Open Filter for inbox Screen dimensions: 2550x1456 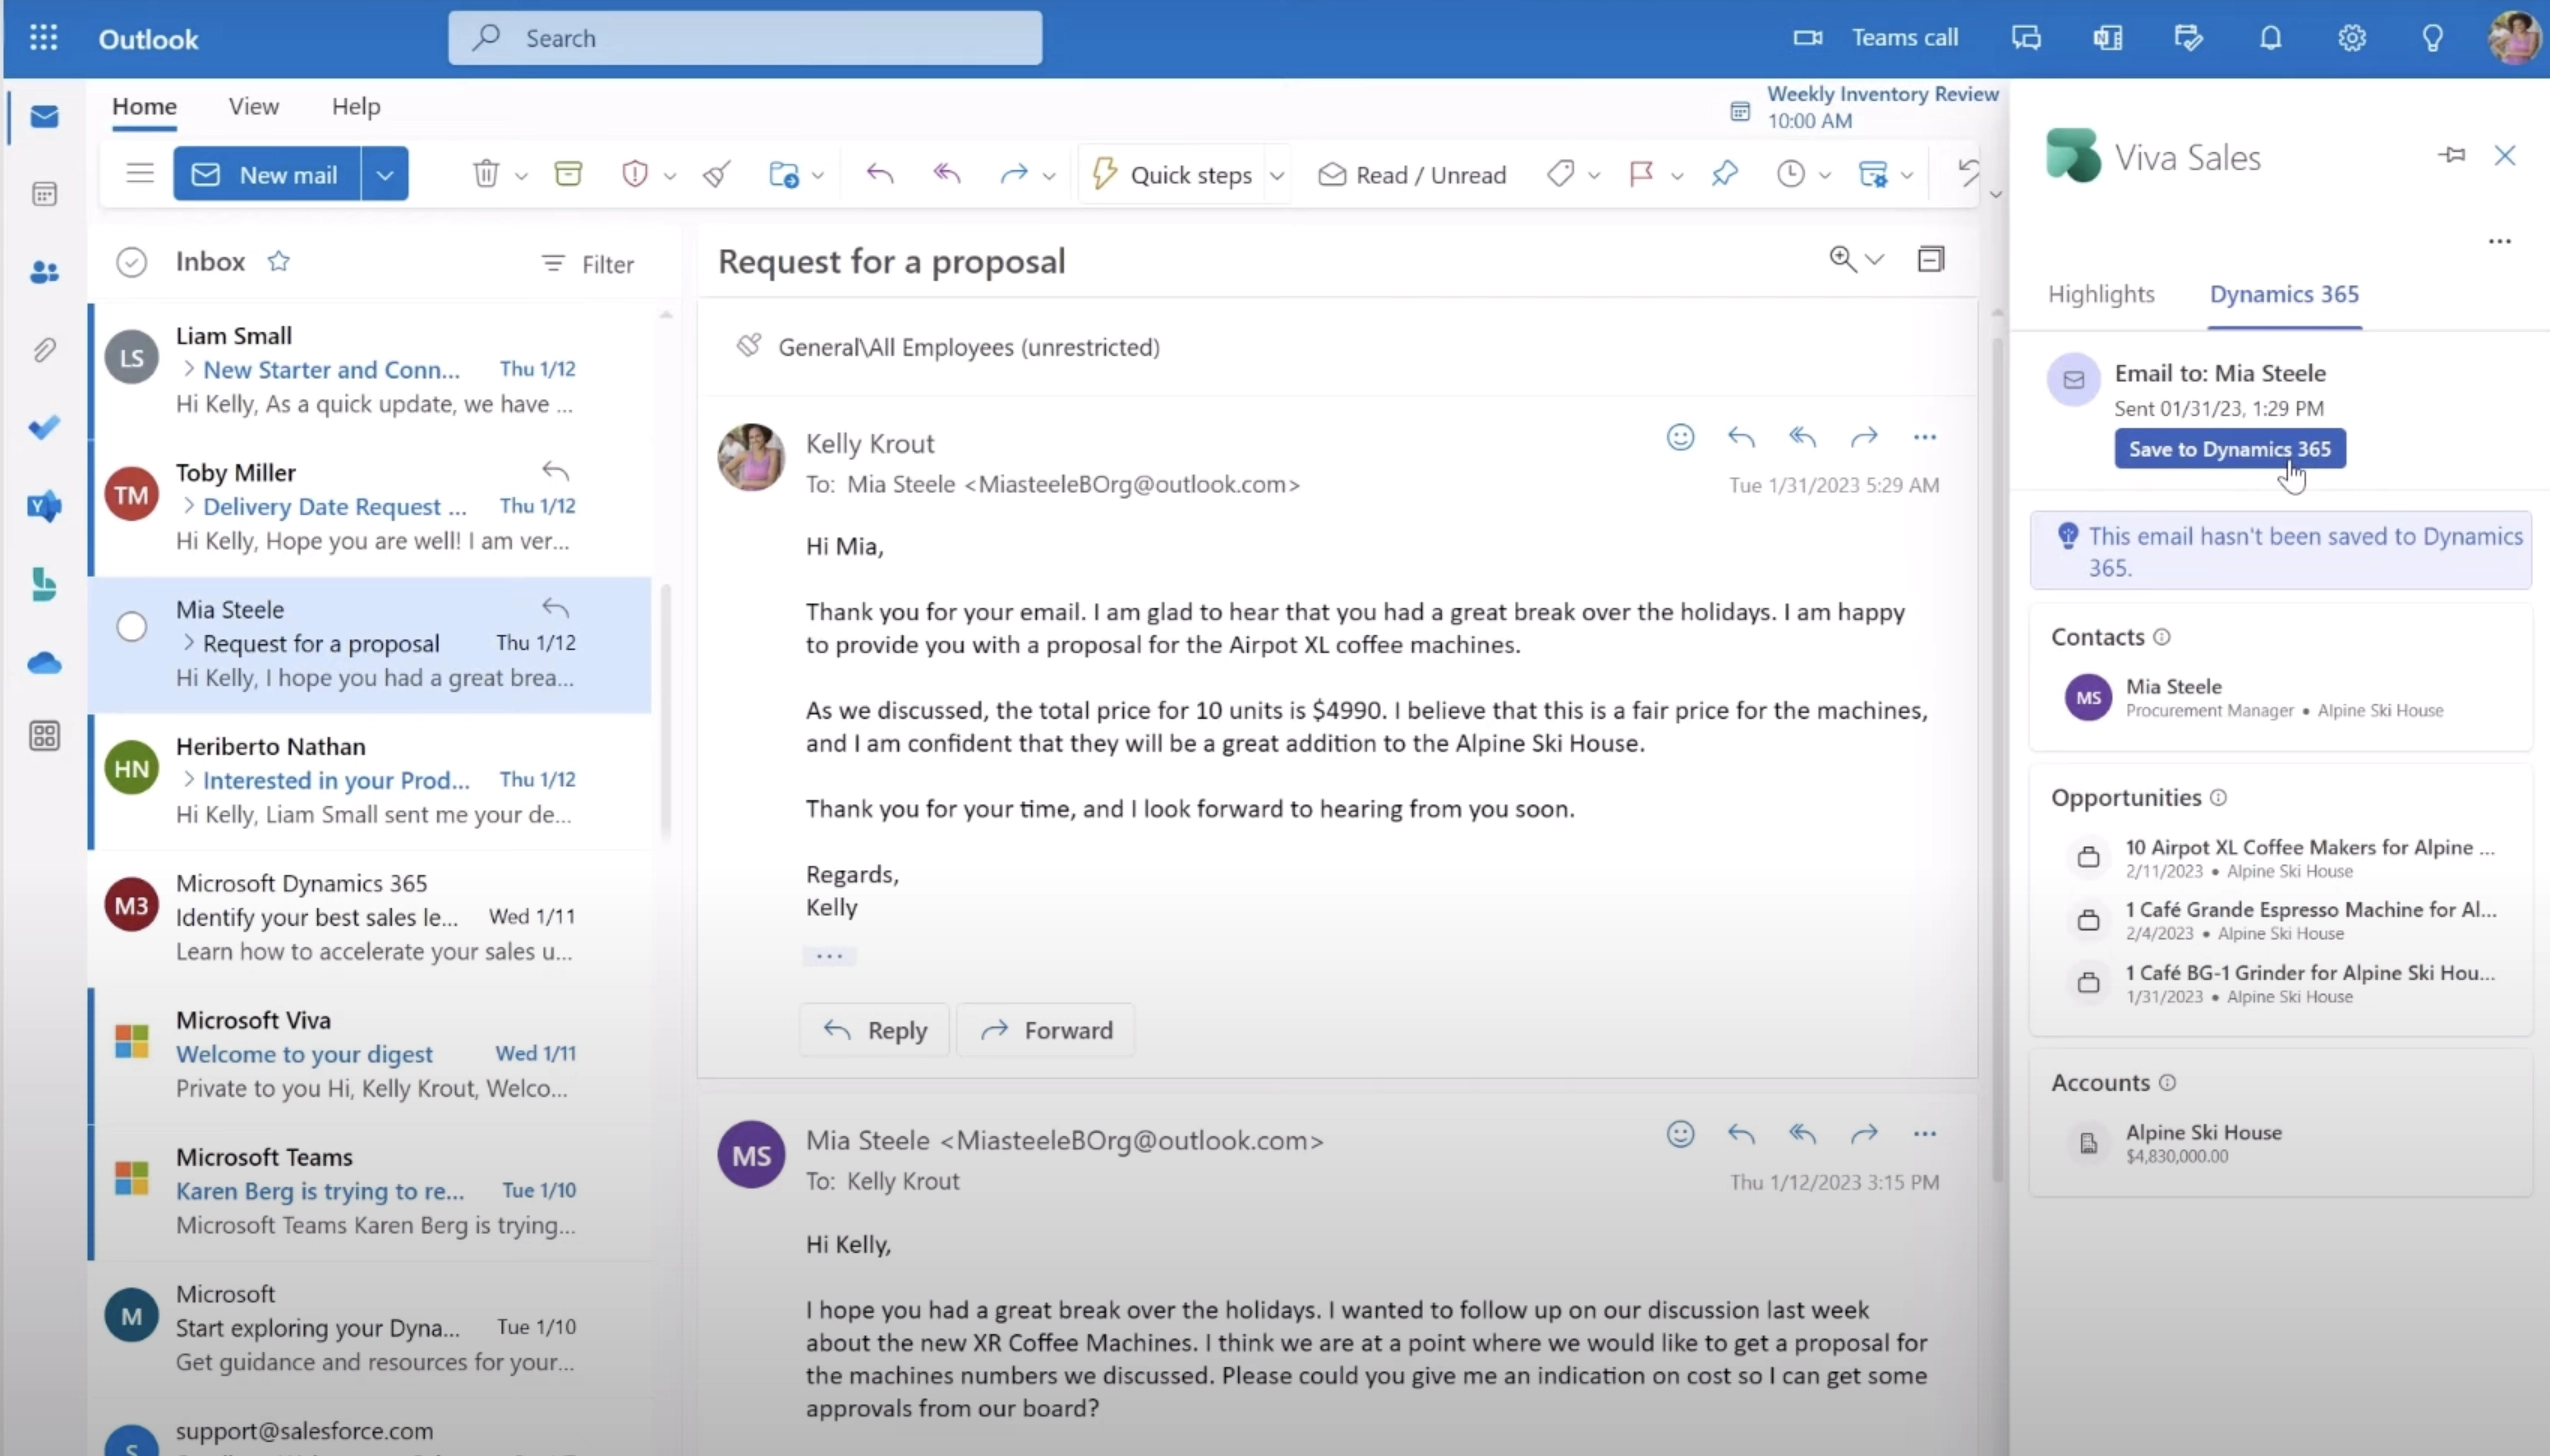pos(587,264)
